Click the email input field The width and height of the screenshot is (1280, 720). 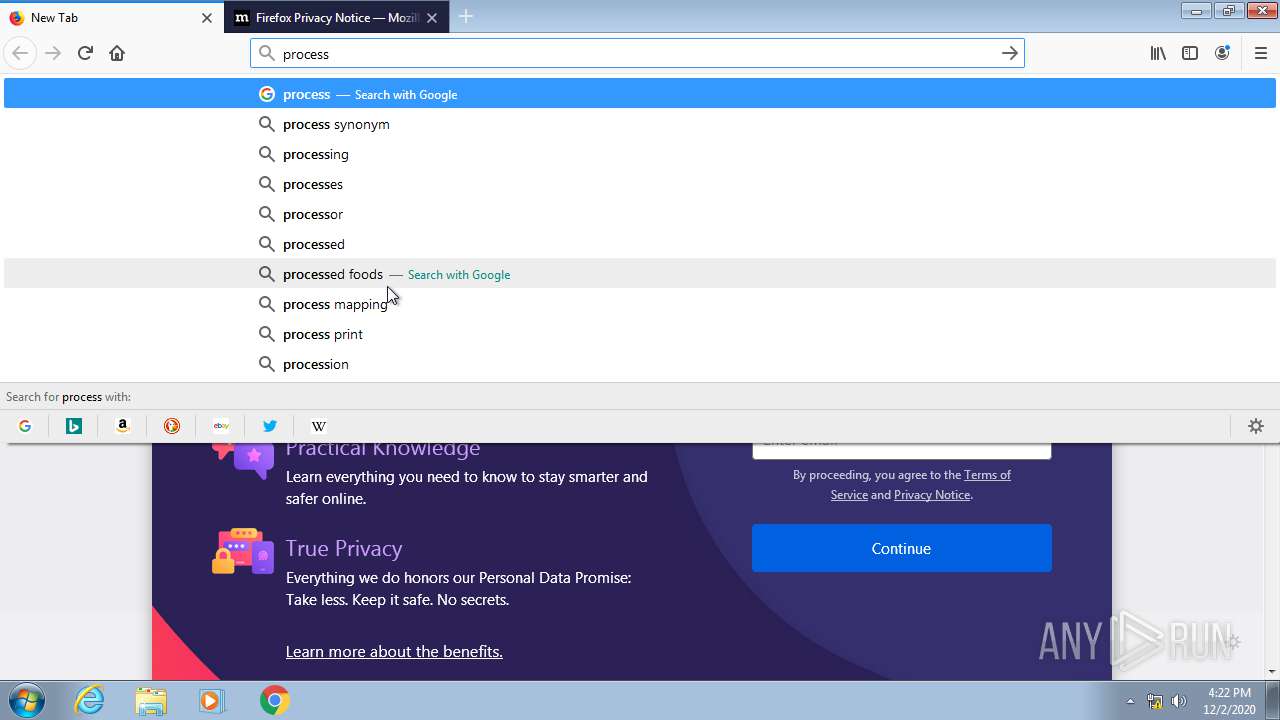[902, 449]
